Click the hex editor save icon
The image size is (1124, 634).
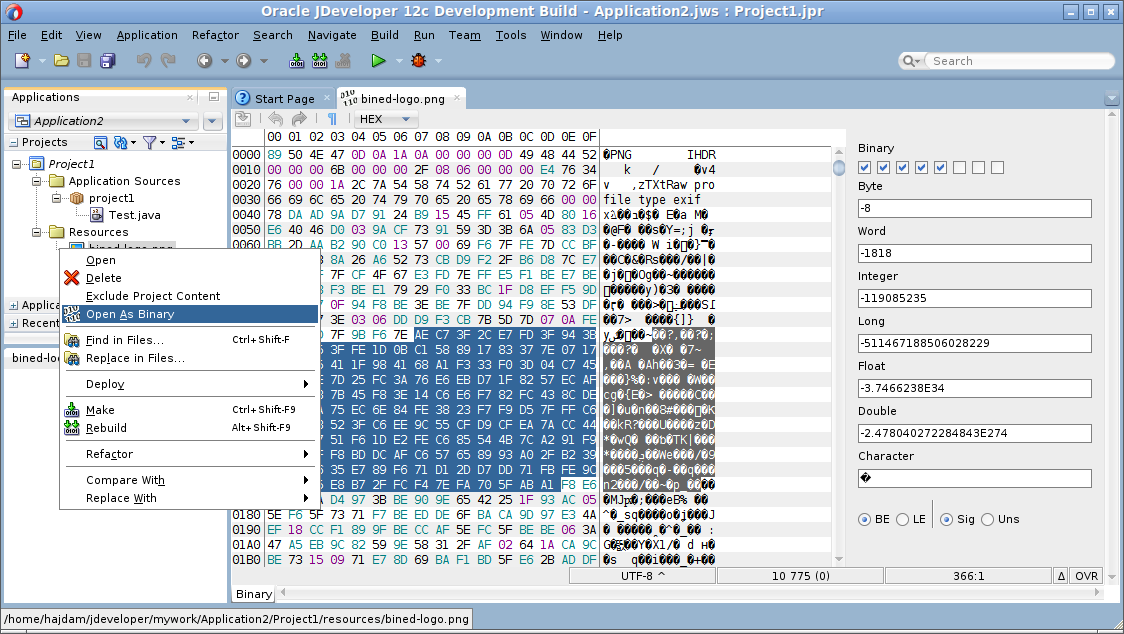coord(243,119)
